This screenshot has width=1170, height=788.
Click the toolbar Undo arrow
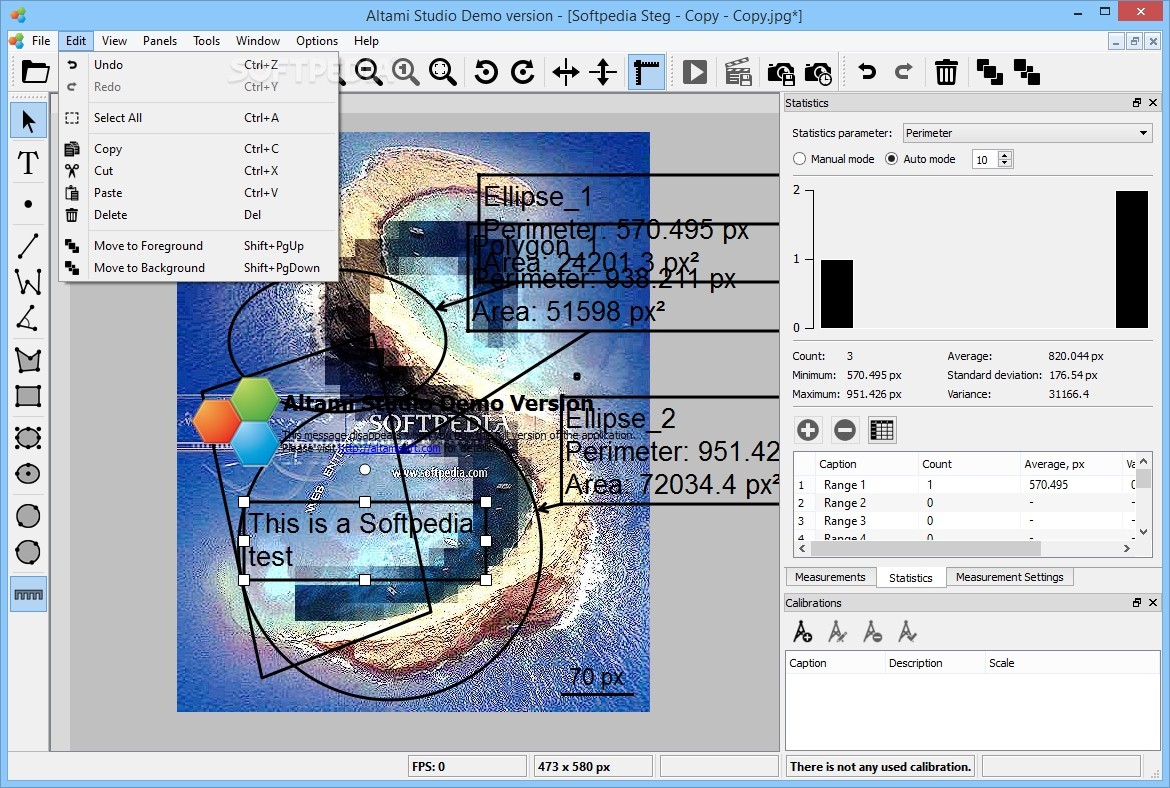(866, 72)
